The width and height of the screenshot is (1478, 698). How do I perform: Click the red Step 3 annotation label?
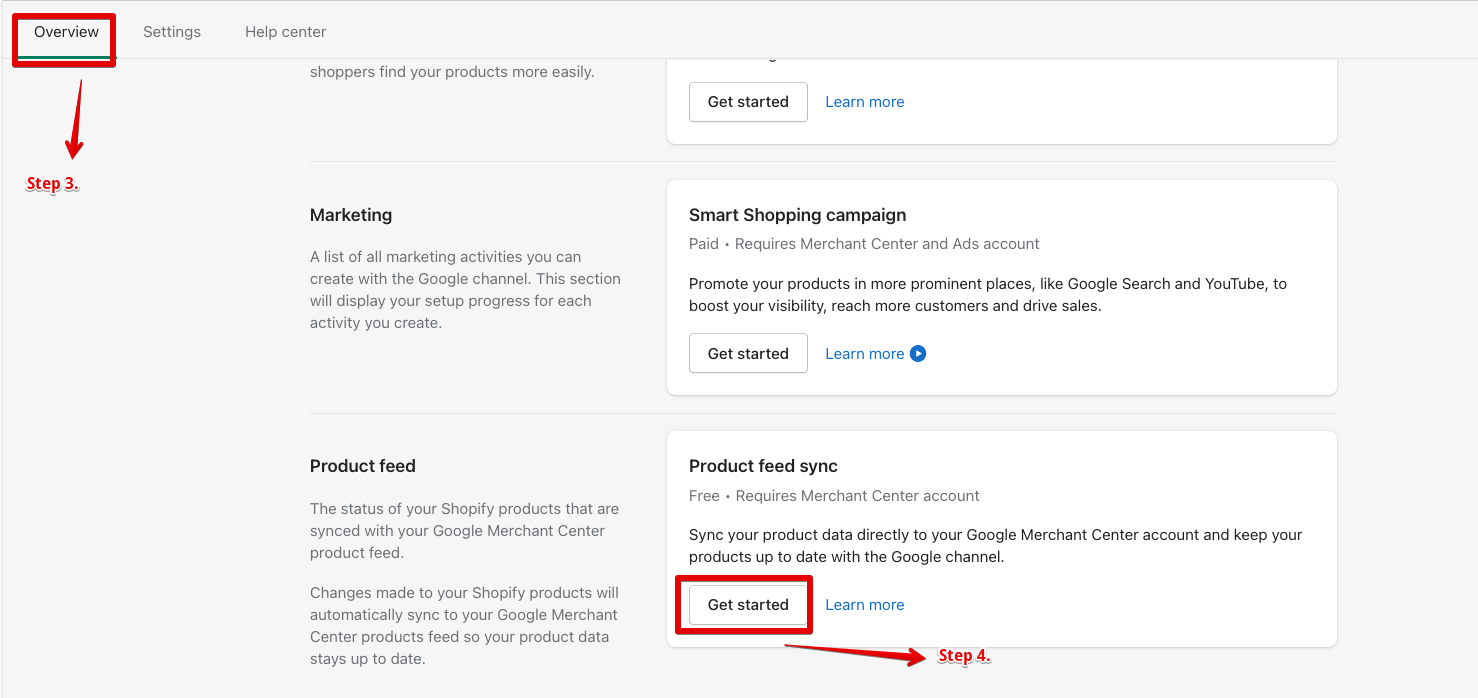pos(52,184)
